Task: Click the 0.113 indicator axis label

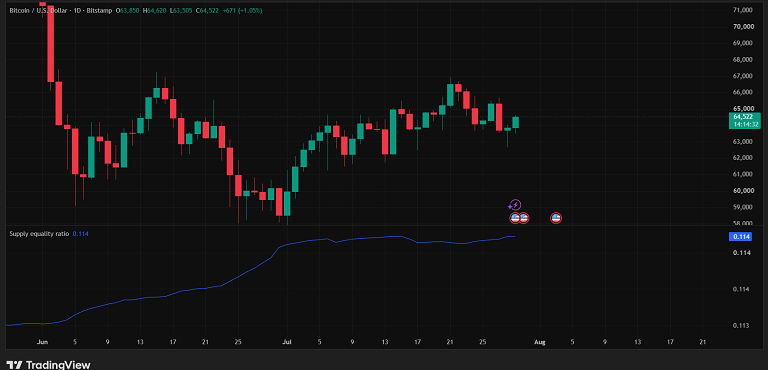Action: click(741, 325)
